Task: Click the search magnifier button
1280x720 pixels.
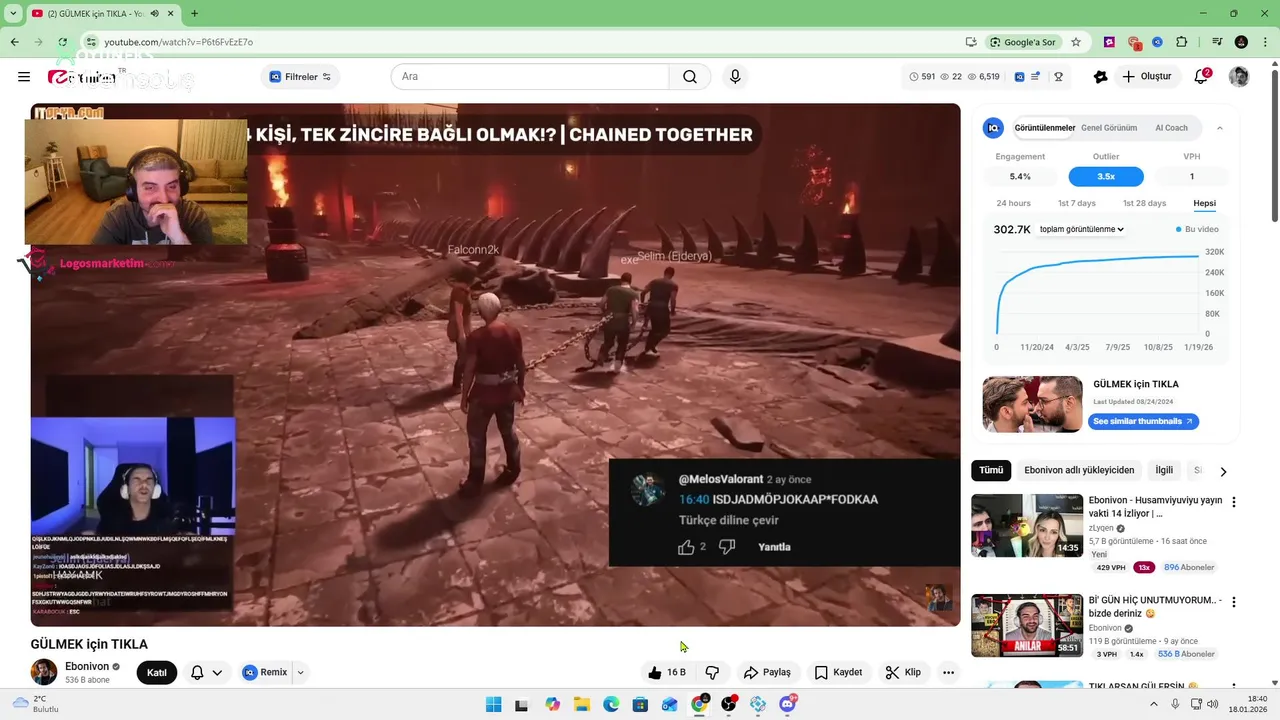Action: pyautogui.click(x=690, y=77)
